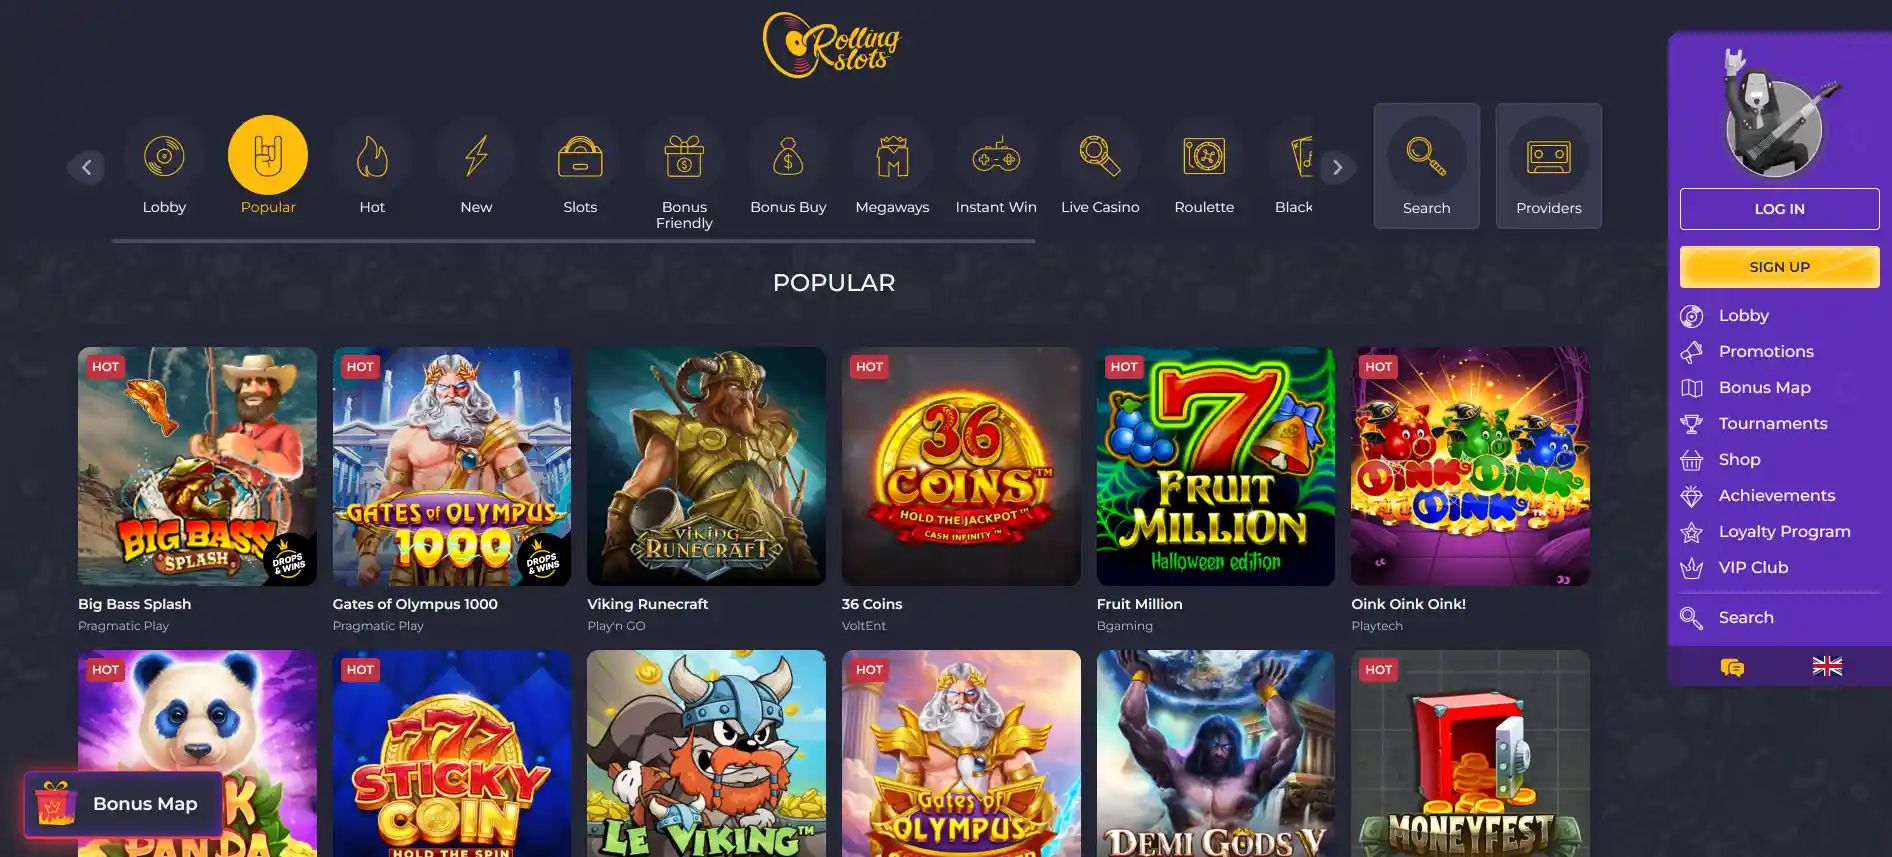The image size is (1892, 857).
Task: Open Tournaments in the sidebar menu
Action: pyautogui.click(x=1772, y=423)
